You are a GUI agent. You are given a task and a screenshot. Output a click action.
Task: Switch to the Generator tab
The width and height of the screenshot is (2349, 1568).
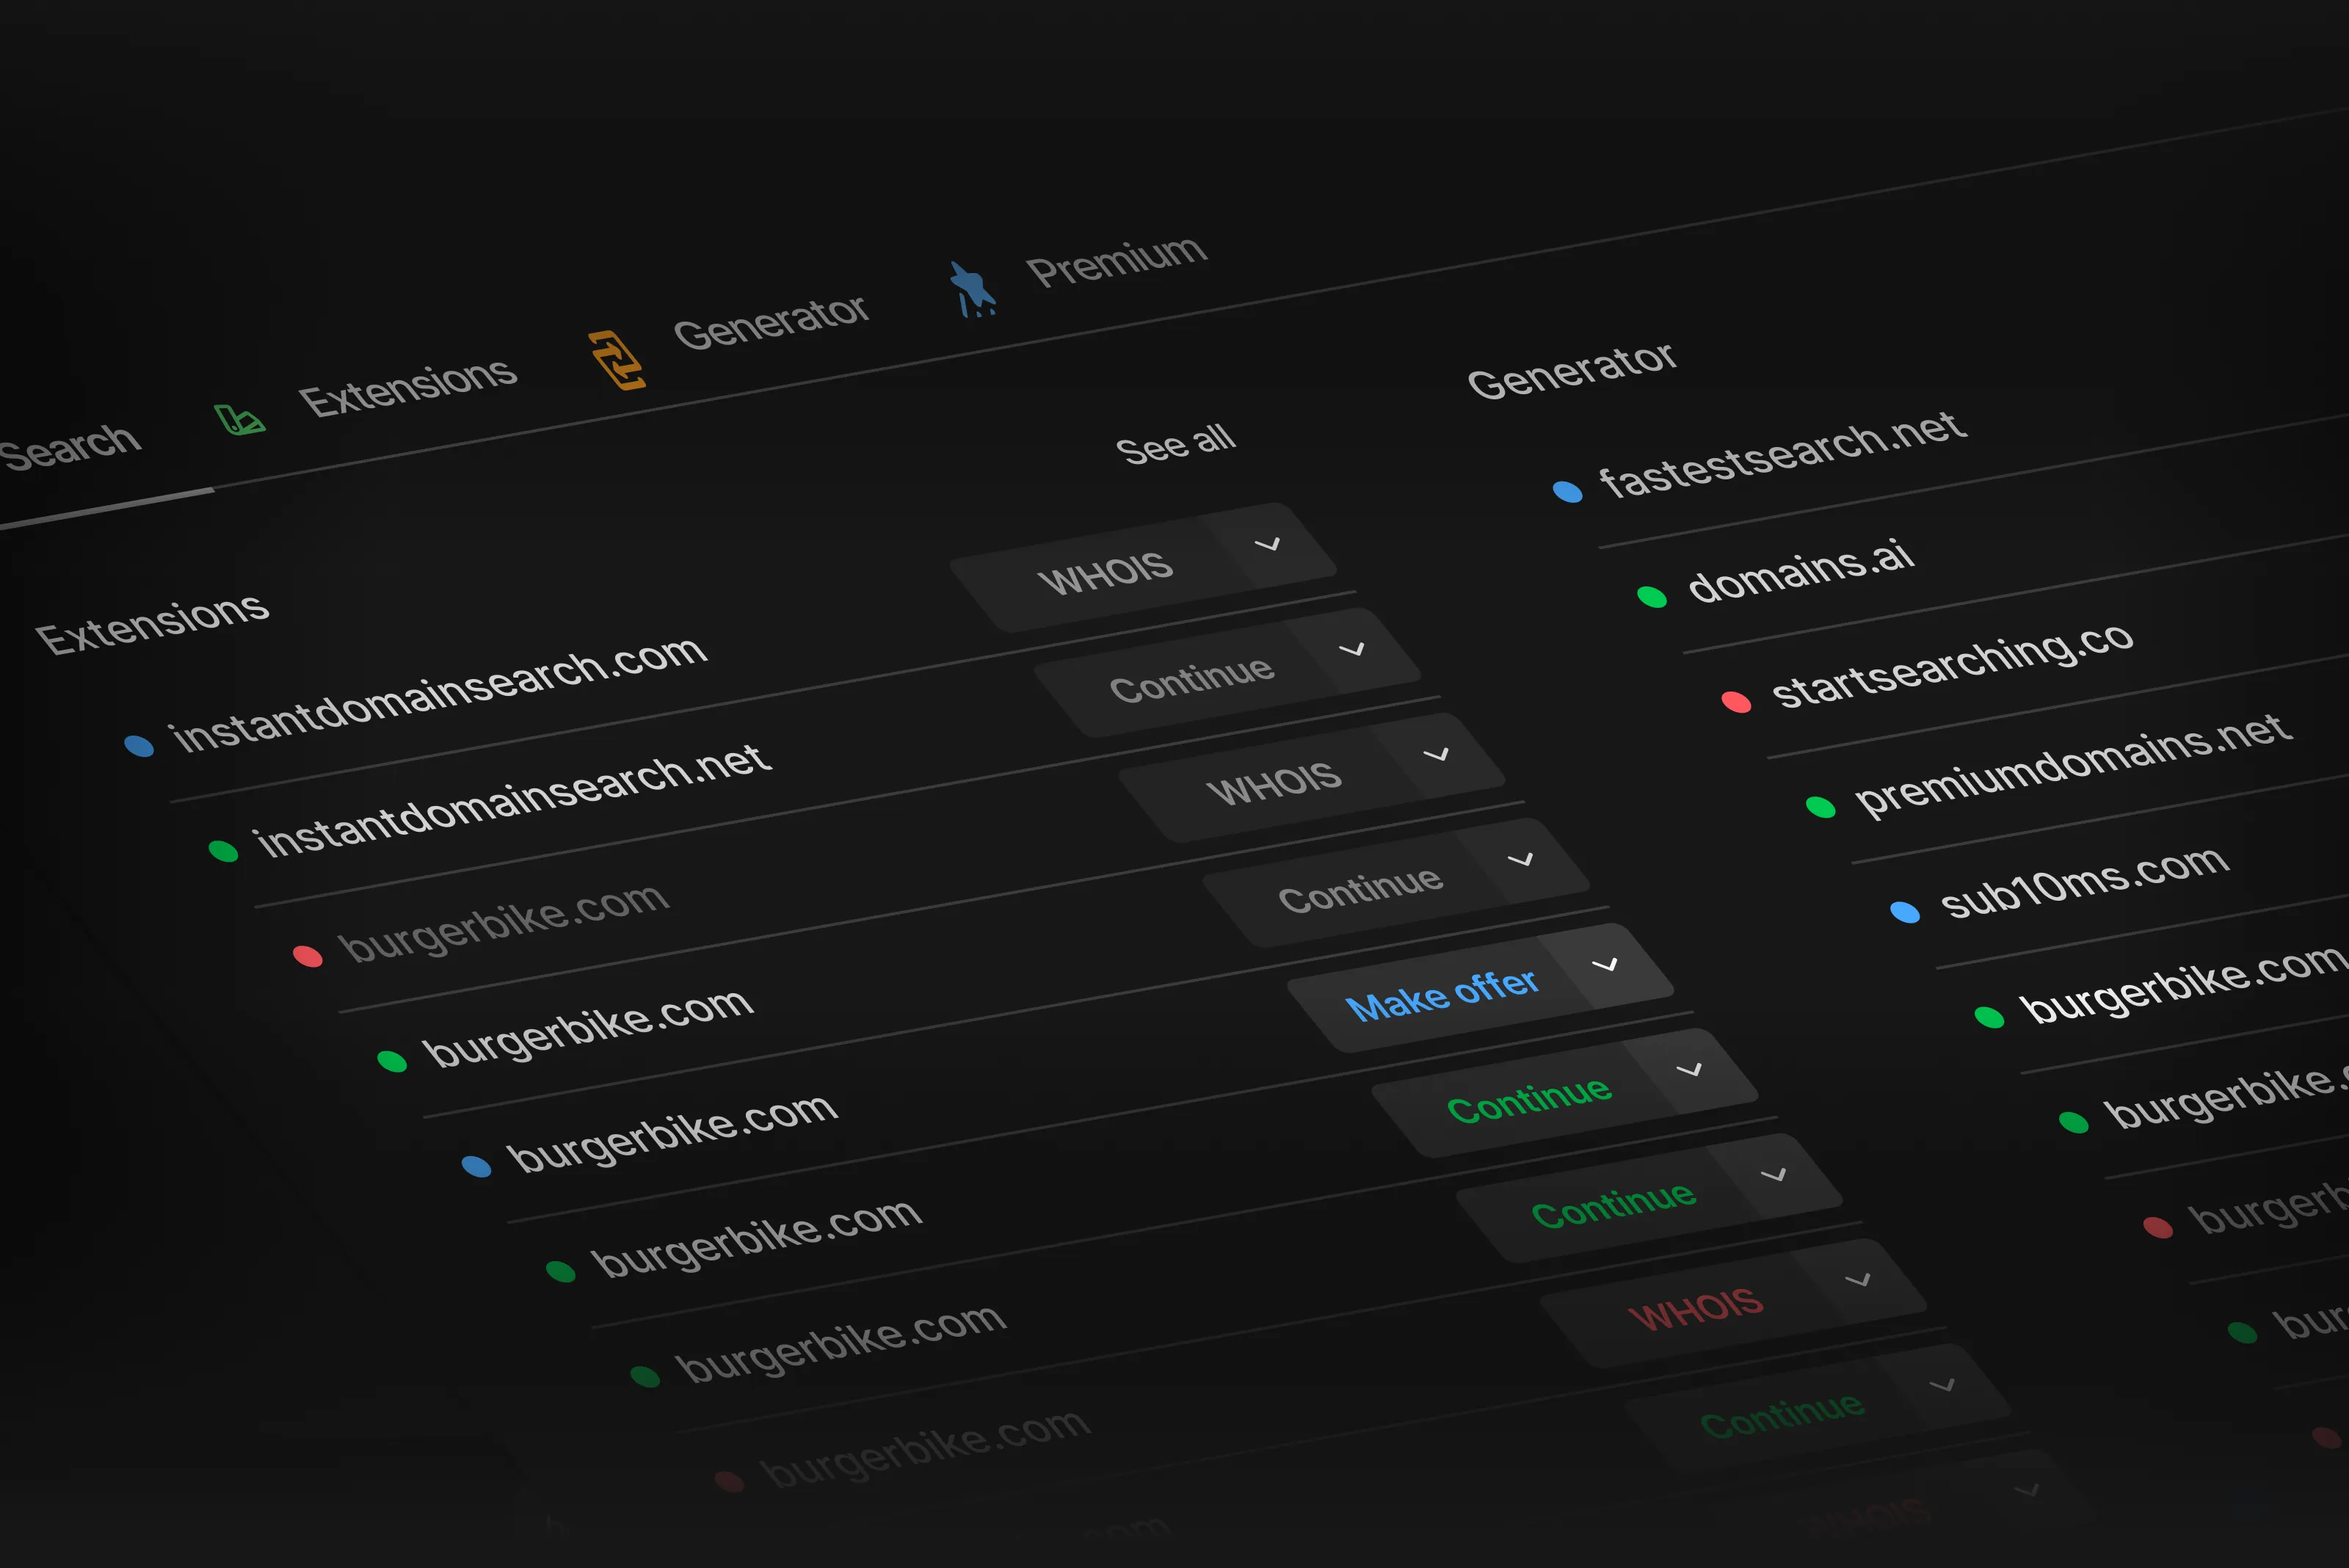771,322
